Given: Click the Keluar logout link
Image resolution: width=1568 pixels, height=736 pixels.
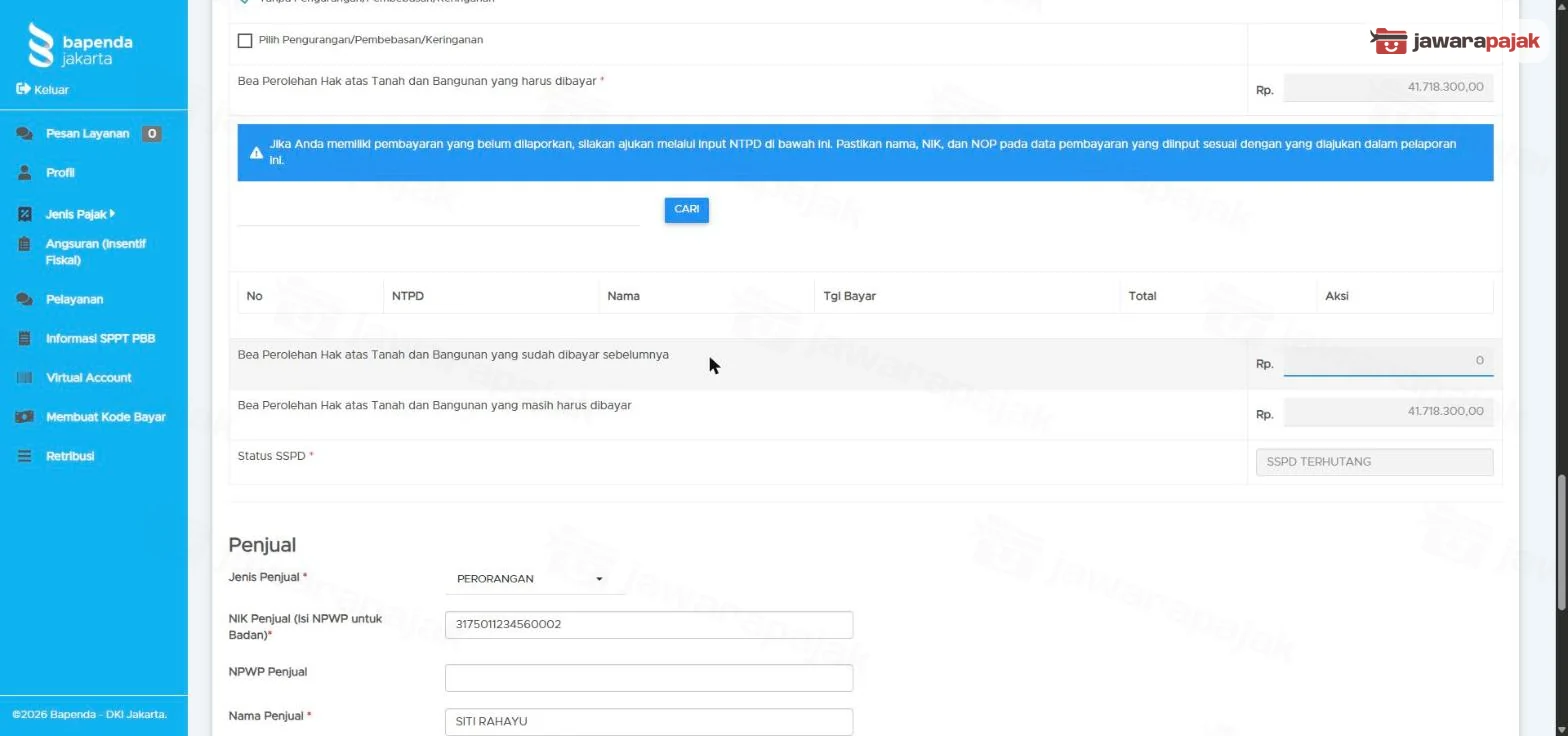Looking at the screenshot, I should (x=51, y=90).
